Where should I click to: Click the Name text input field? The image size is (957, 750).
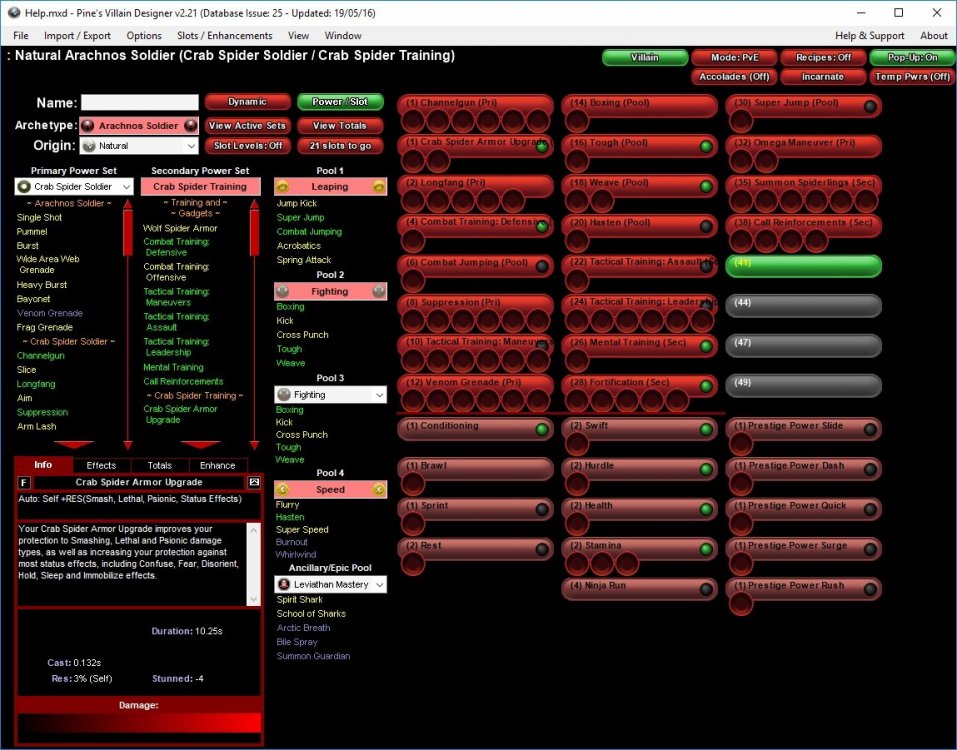(x=139, y=103)
